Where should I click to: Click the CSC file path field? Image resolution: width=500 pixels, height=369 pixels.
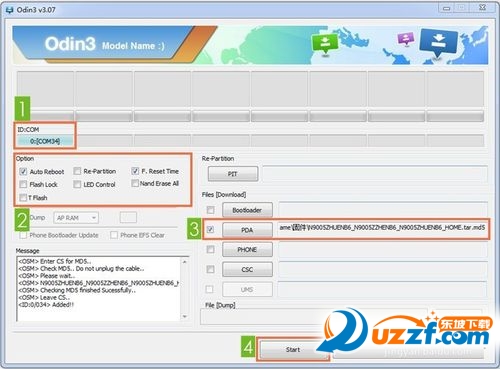coord(383,269)
